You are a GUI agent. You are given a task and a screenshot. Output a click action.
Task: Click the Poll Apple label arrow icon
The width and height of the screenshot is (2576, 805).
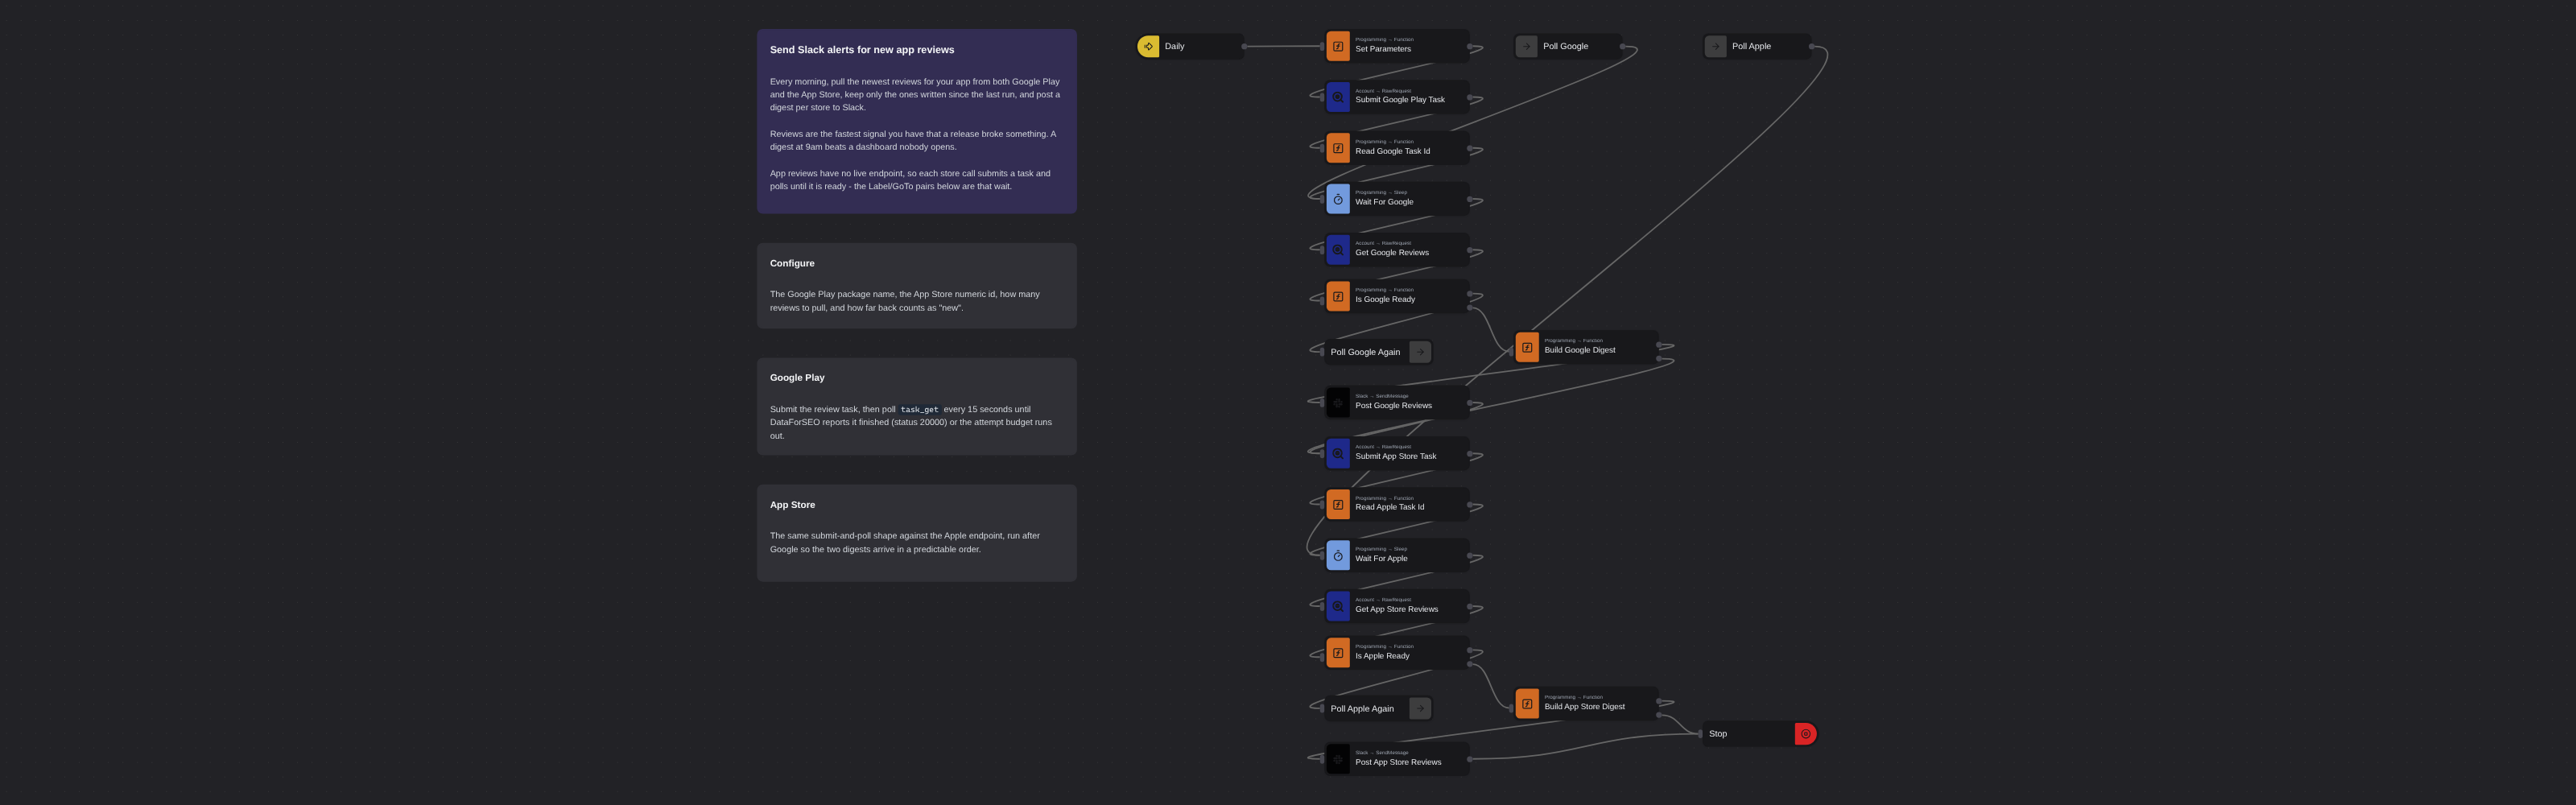pos(1715,46)
